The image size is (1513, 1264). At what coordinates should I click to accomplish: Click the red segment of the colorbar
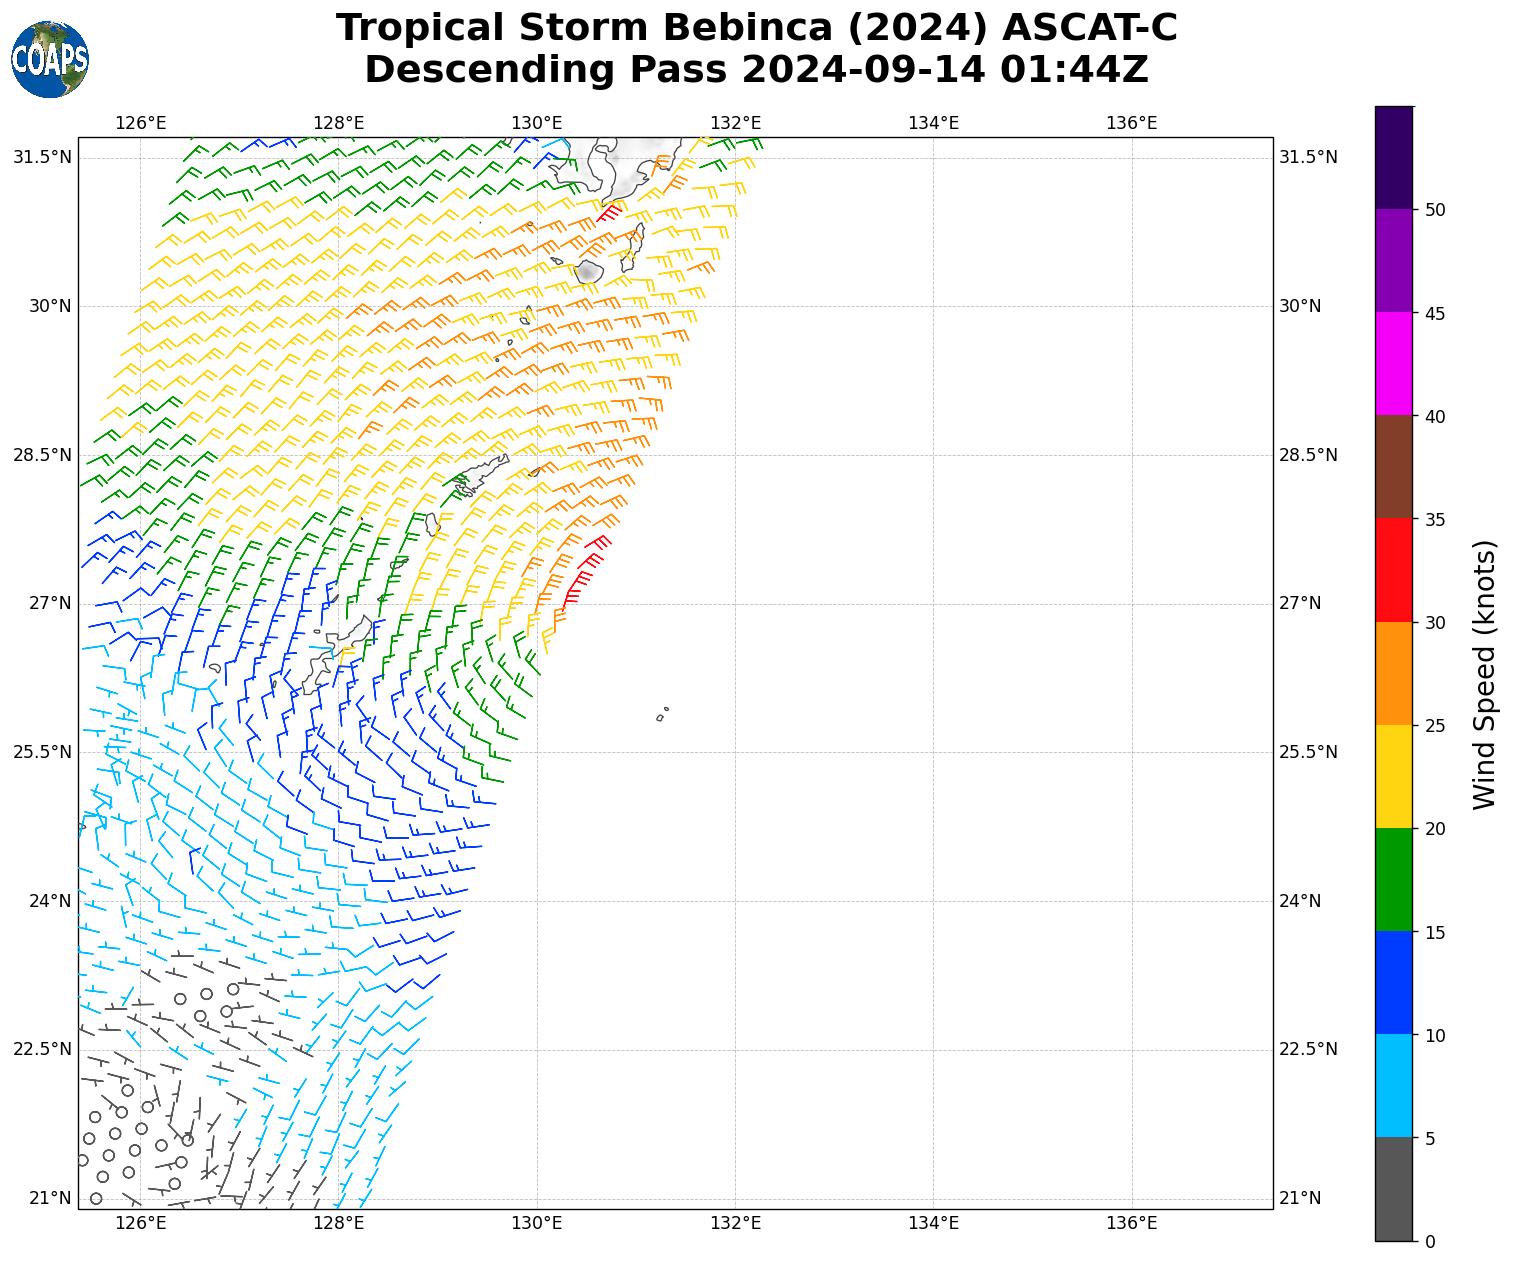pos(1393,570)
